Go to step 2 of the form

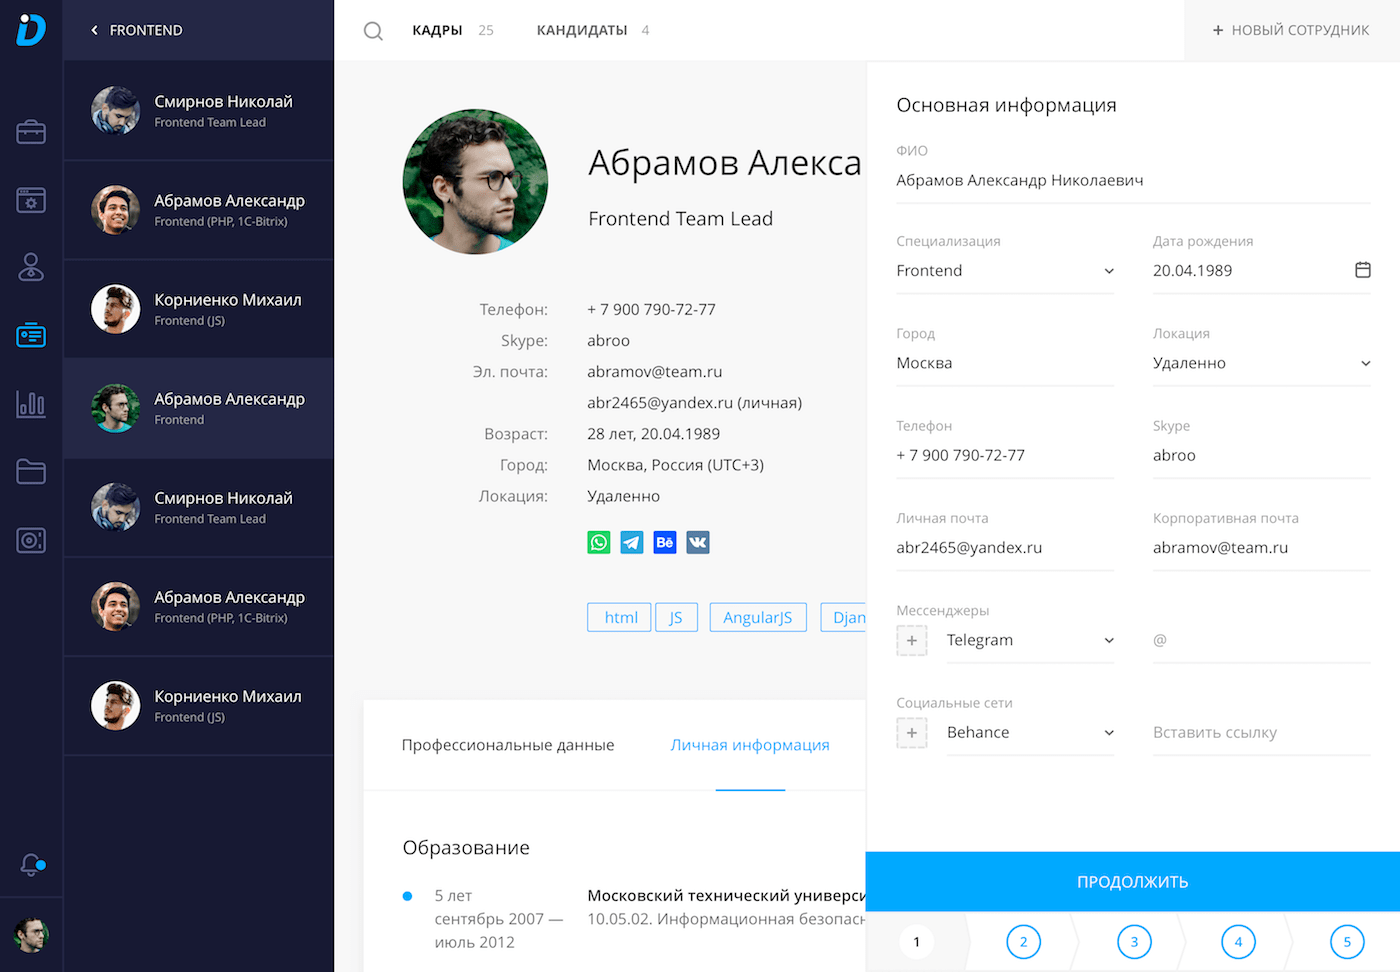point(1023,942)
